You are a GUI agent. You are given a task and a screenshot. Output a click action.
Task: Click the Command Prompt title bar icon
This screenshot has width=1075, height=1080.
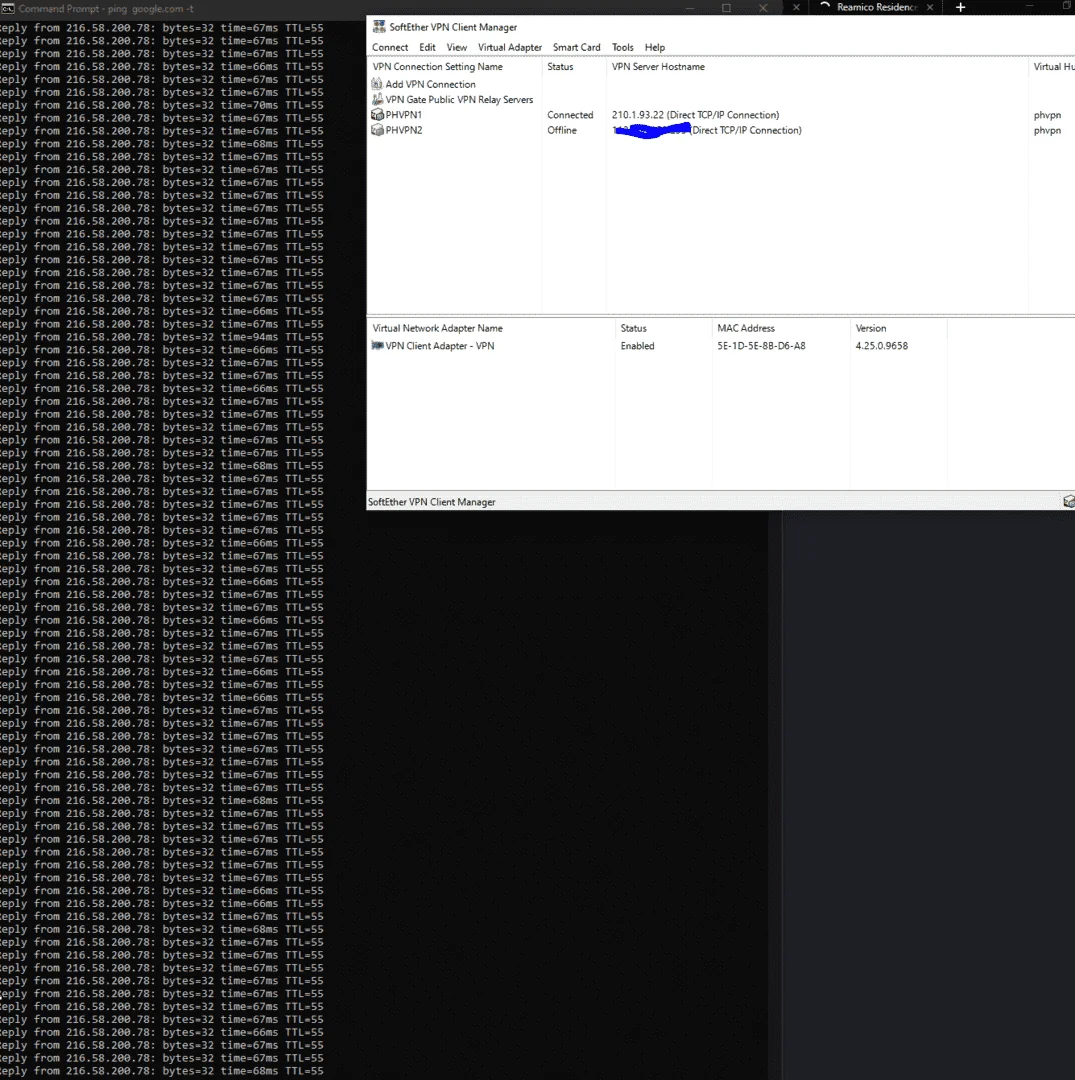tap(8, 9)
